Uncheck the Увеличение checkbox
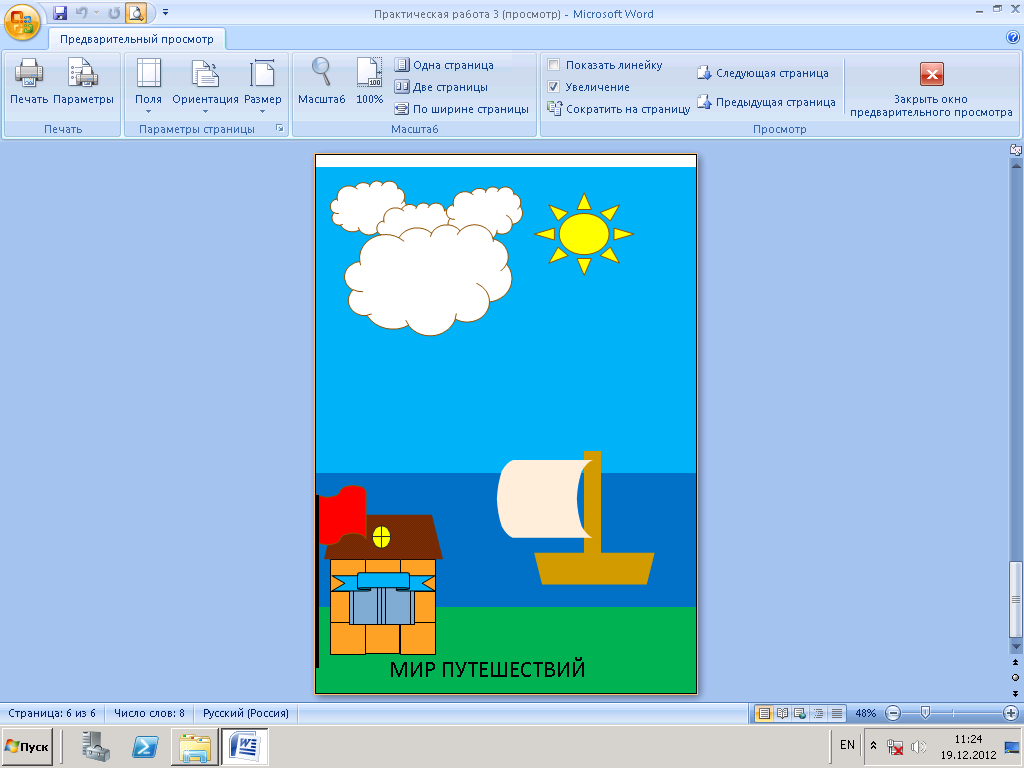Image resolution: width=1024 pixels, height=768 pixels. (554, 87)
